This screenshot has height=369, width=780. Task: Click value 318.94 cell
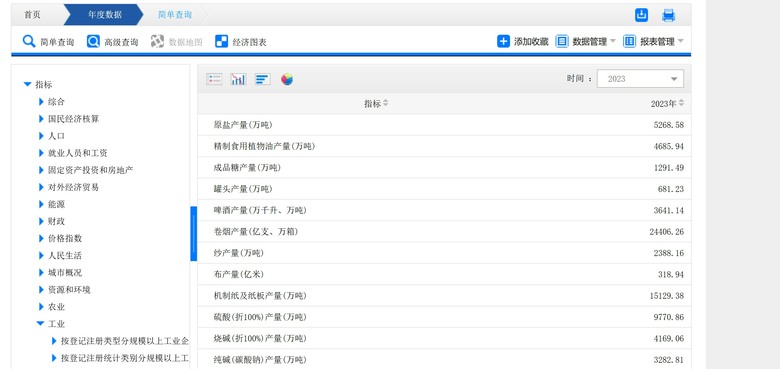[x=671, y=275]
